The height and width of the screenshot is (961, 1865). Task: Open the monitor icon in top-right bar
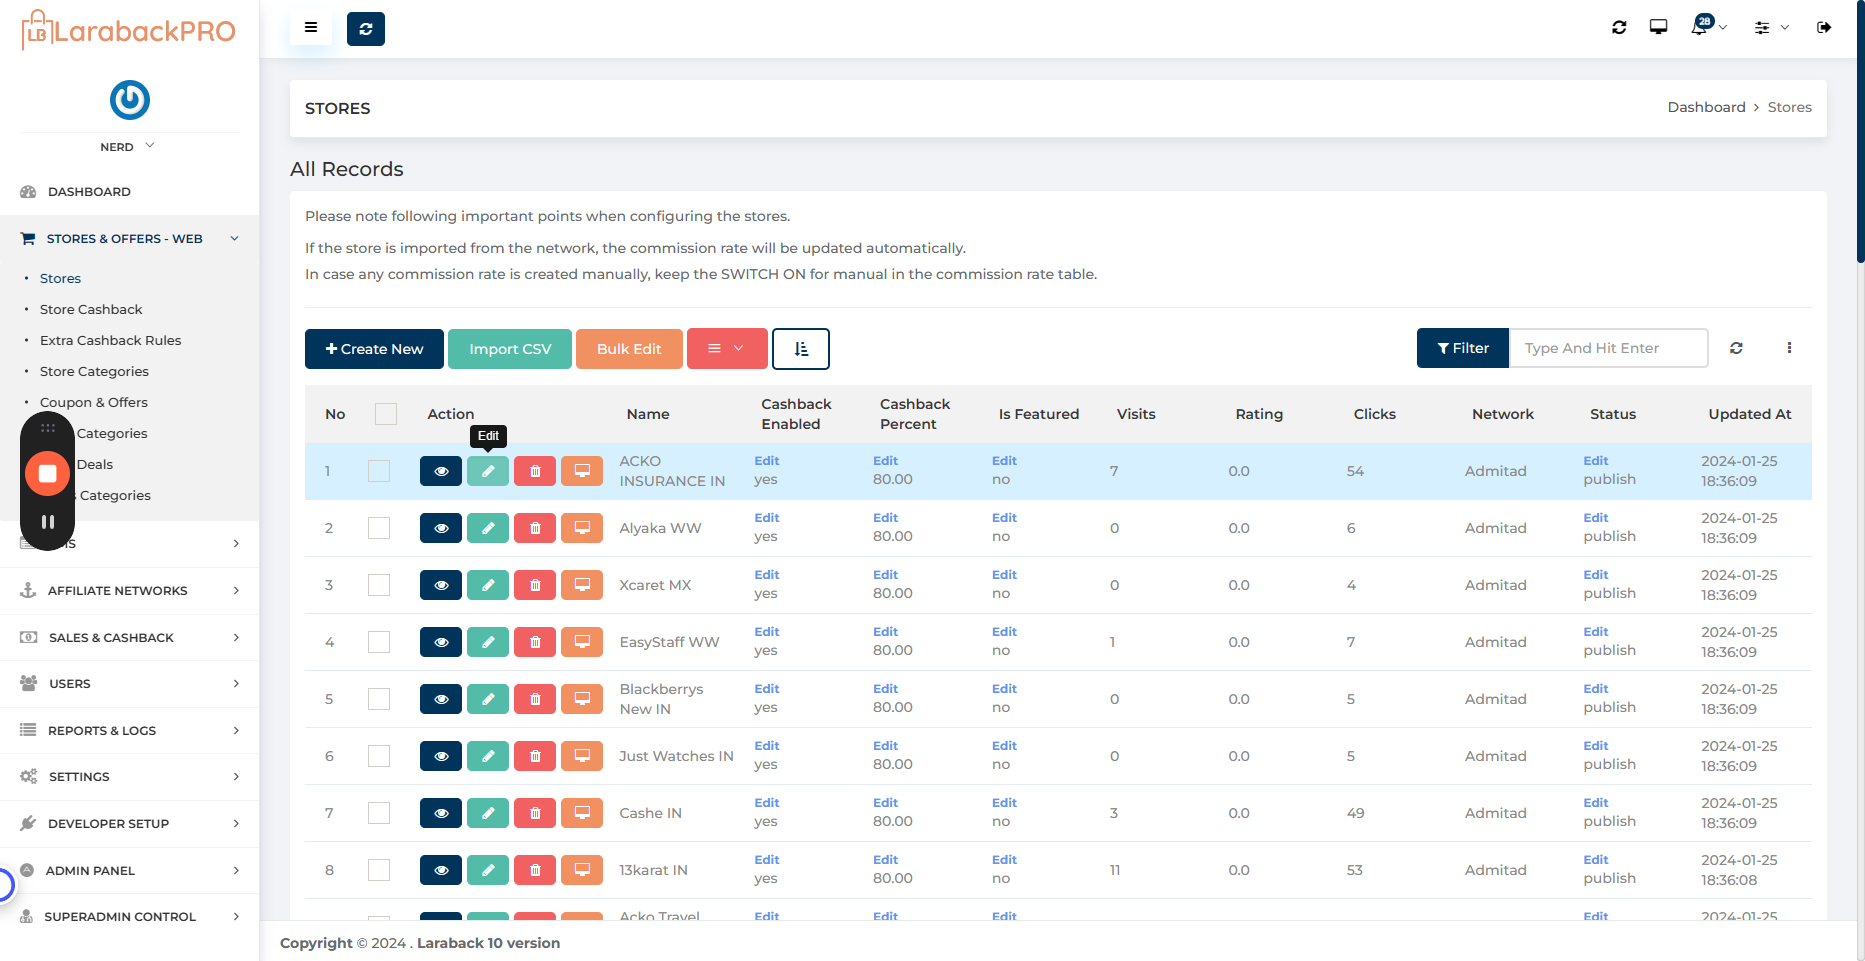tap(1658, 27)
